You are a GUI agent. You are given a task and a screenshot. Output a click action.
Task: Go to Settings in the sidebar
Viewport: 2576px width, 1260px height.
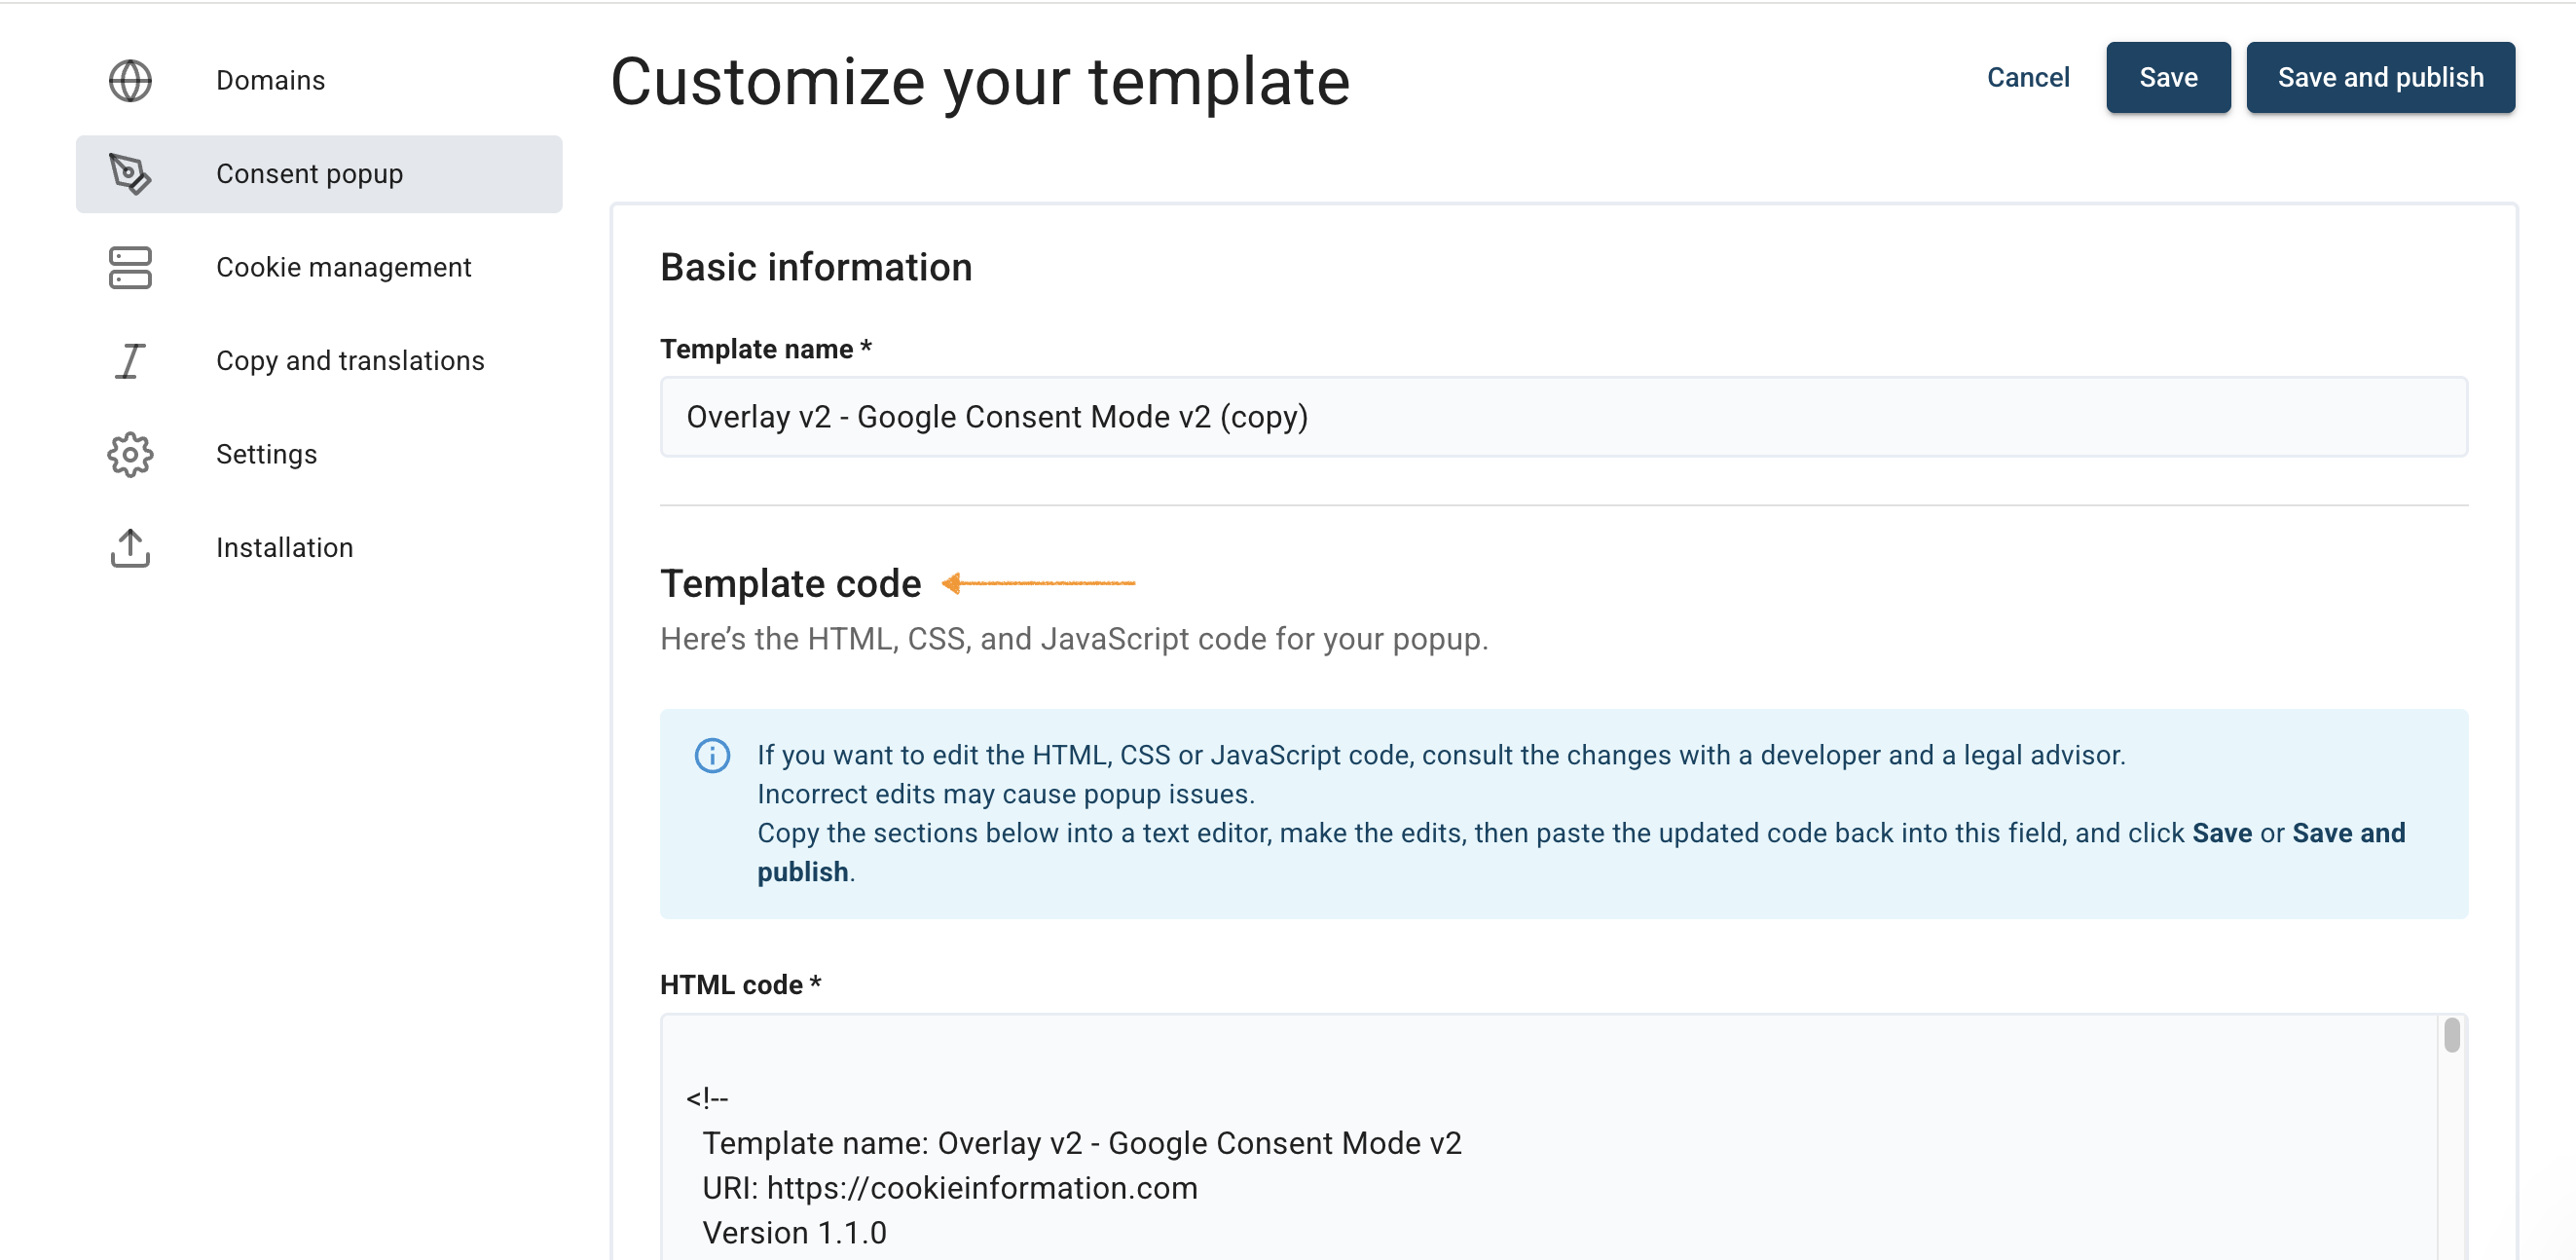point(266,454)
